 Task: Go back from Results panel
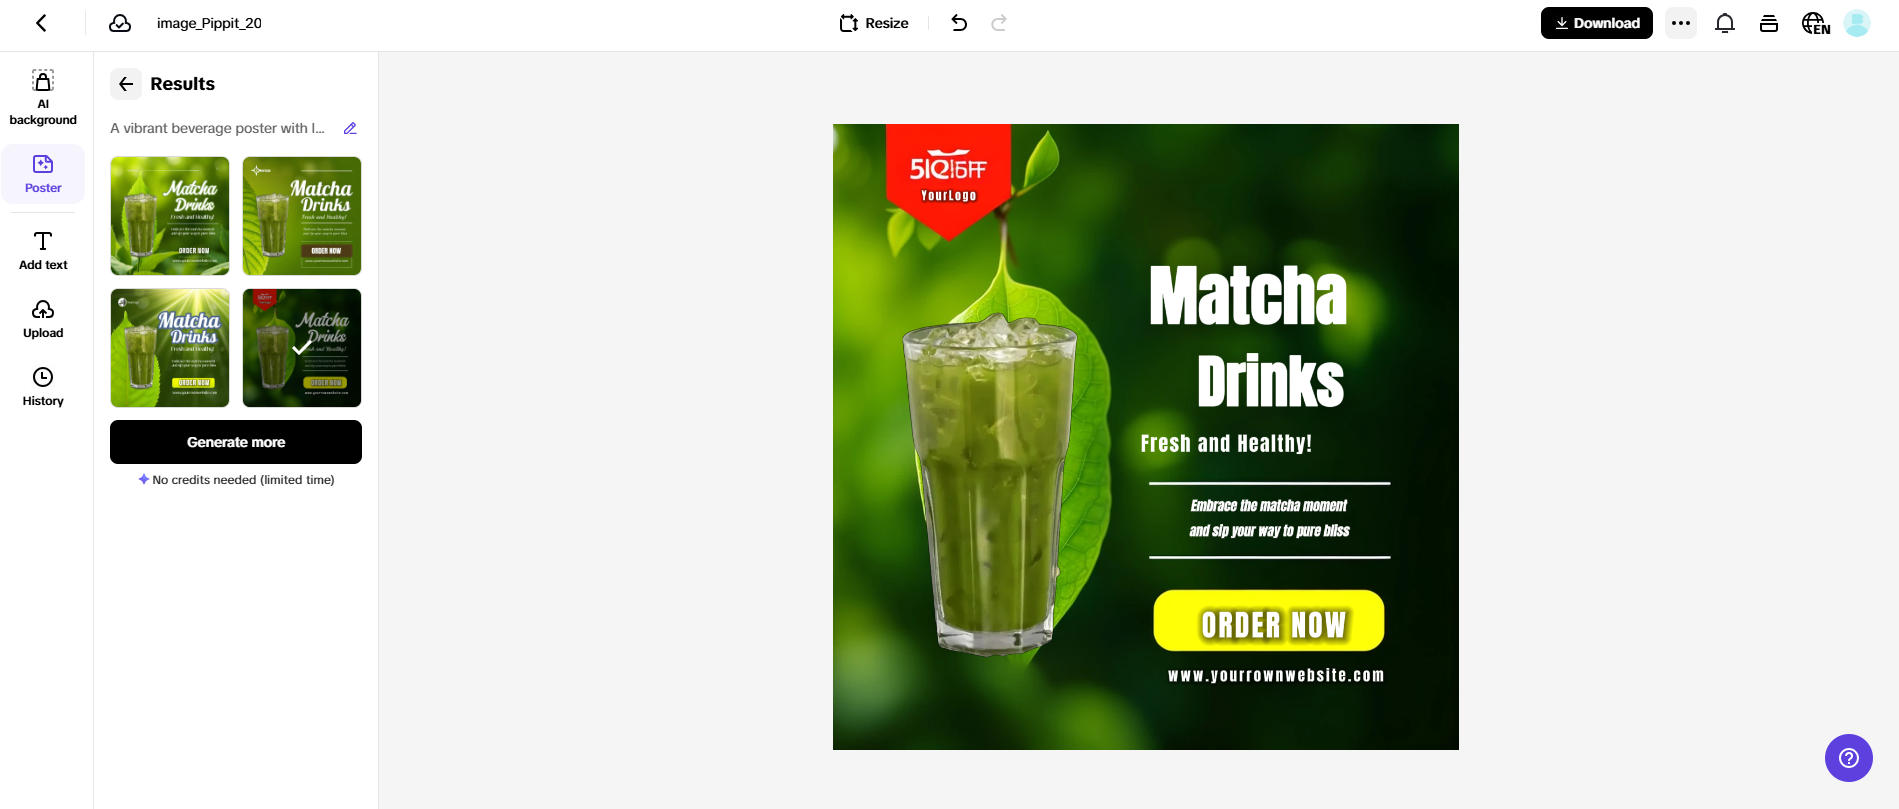click(x=126, y=84)
